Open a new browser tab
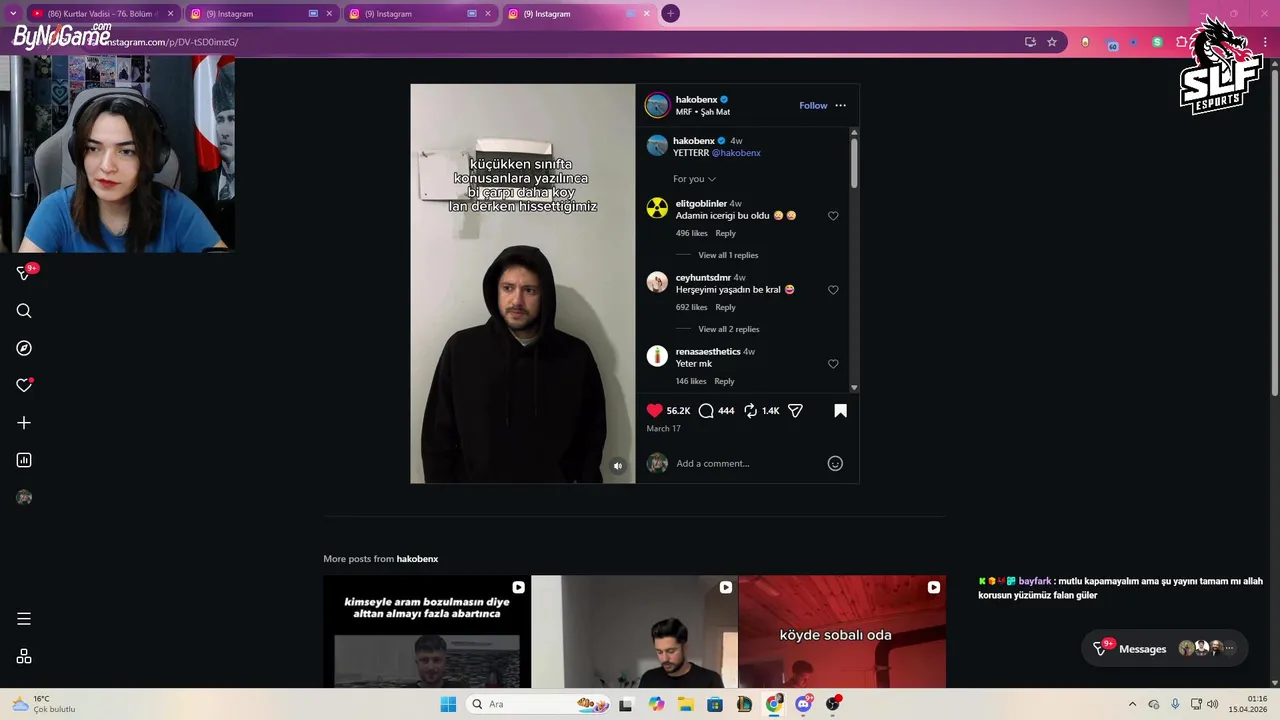Image resolution: width=1280 pixels, height=720 pixels. tap(671, 14)
